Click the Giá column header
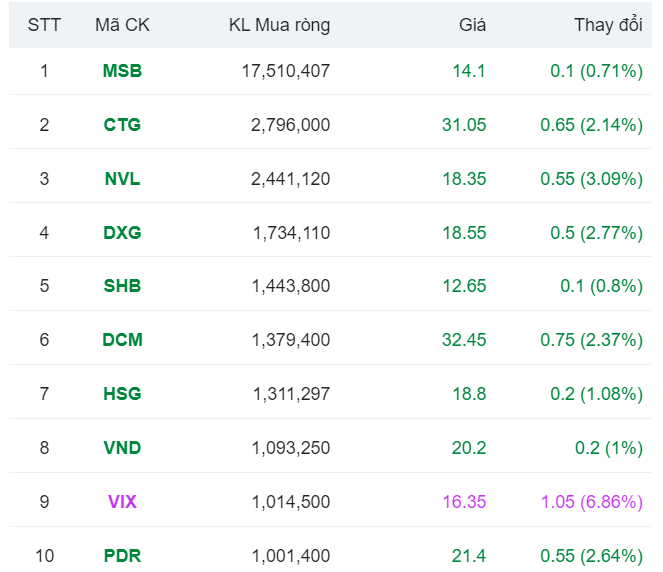Screen dimensions: 663x572 [472, 25]
